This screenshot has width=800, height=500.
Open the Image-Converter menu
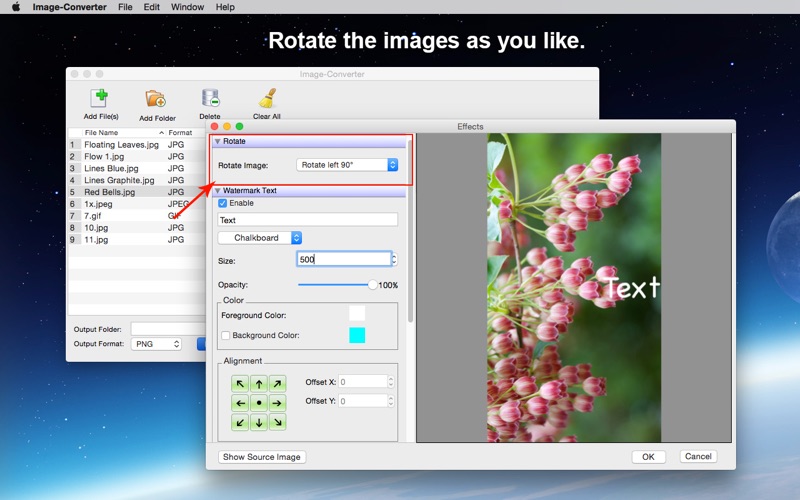[69, 7]
